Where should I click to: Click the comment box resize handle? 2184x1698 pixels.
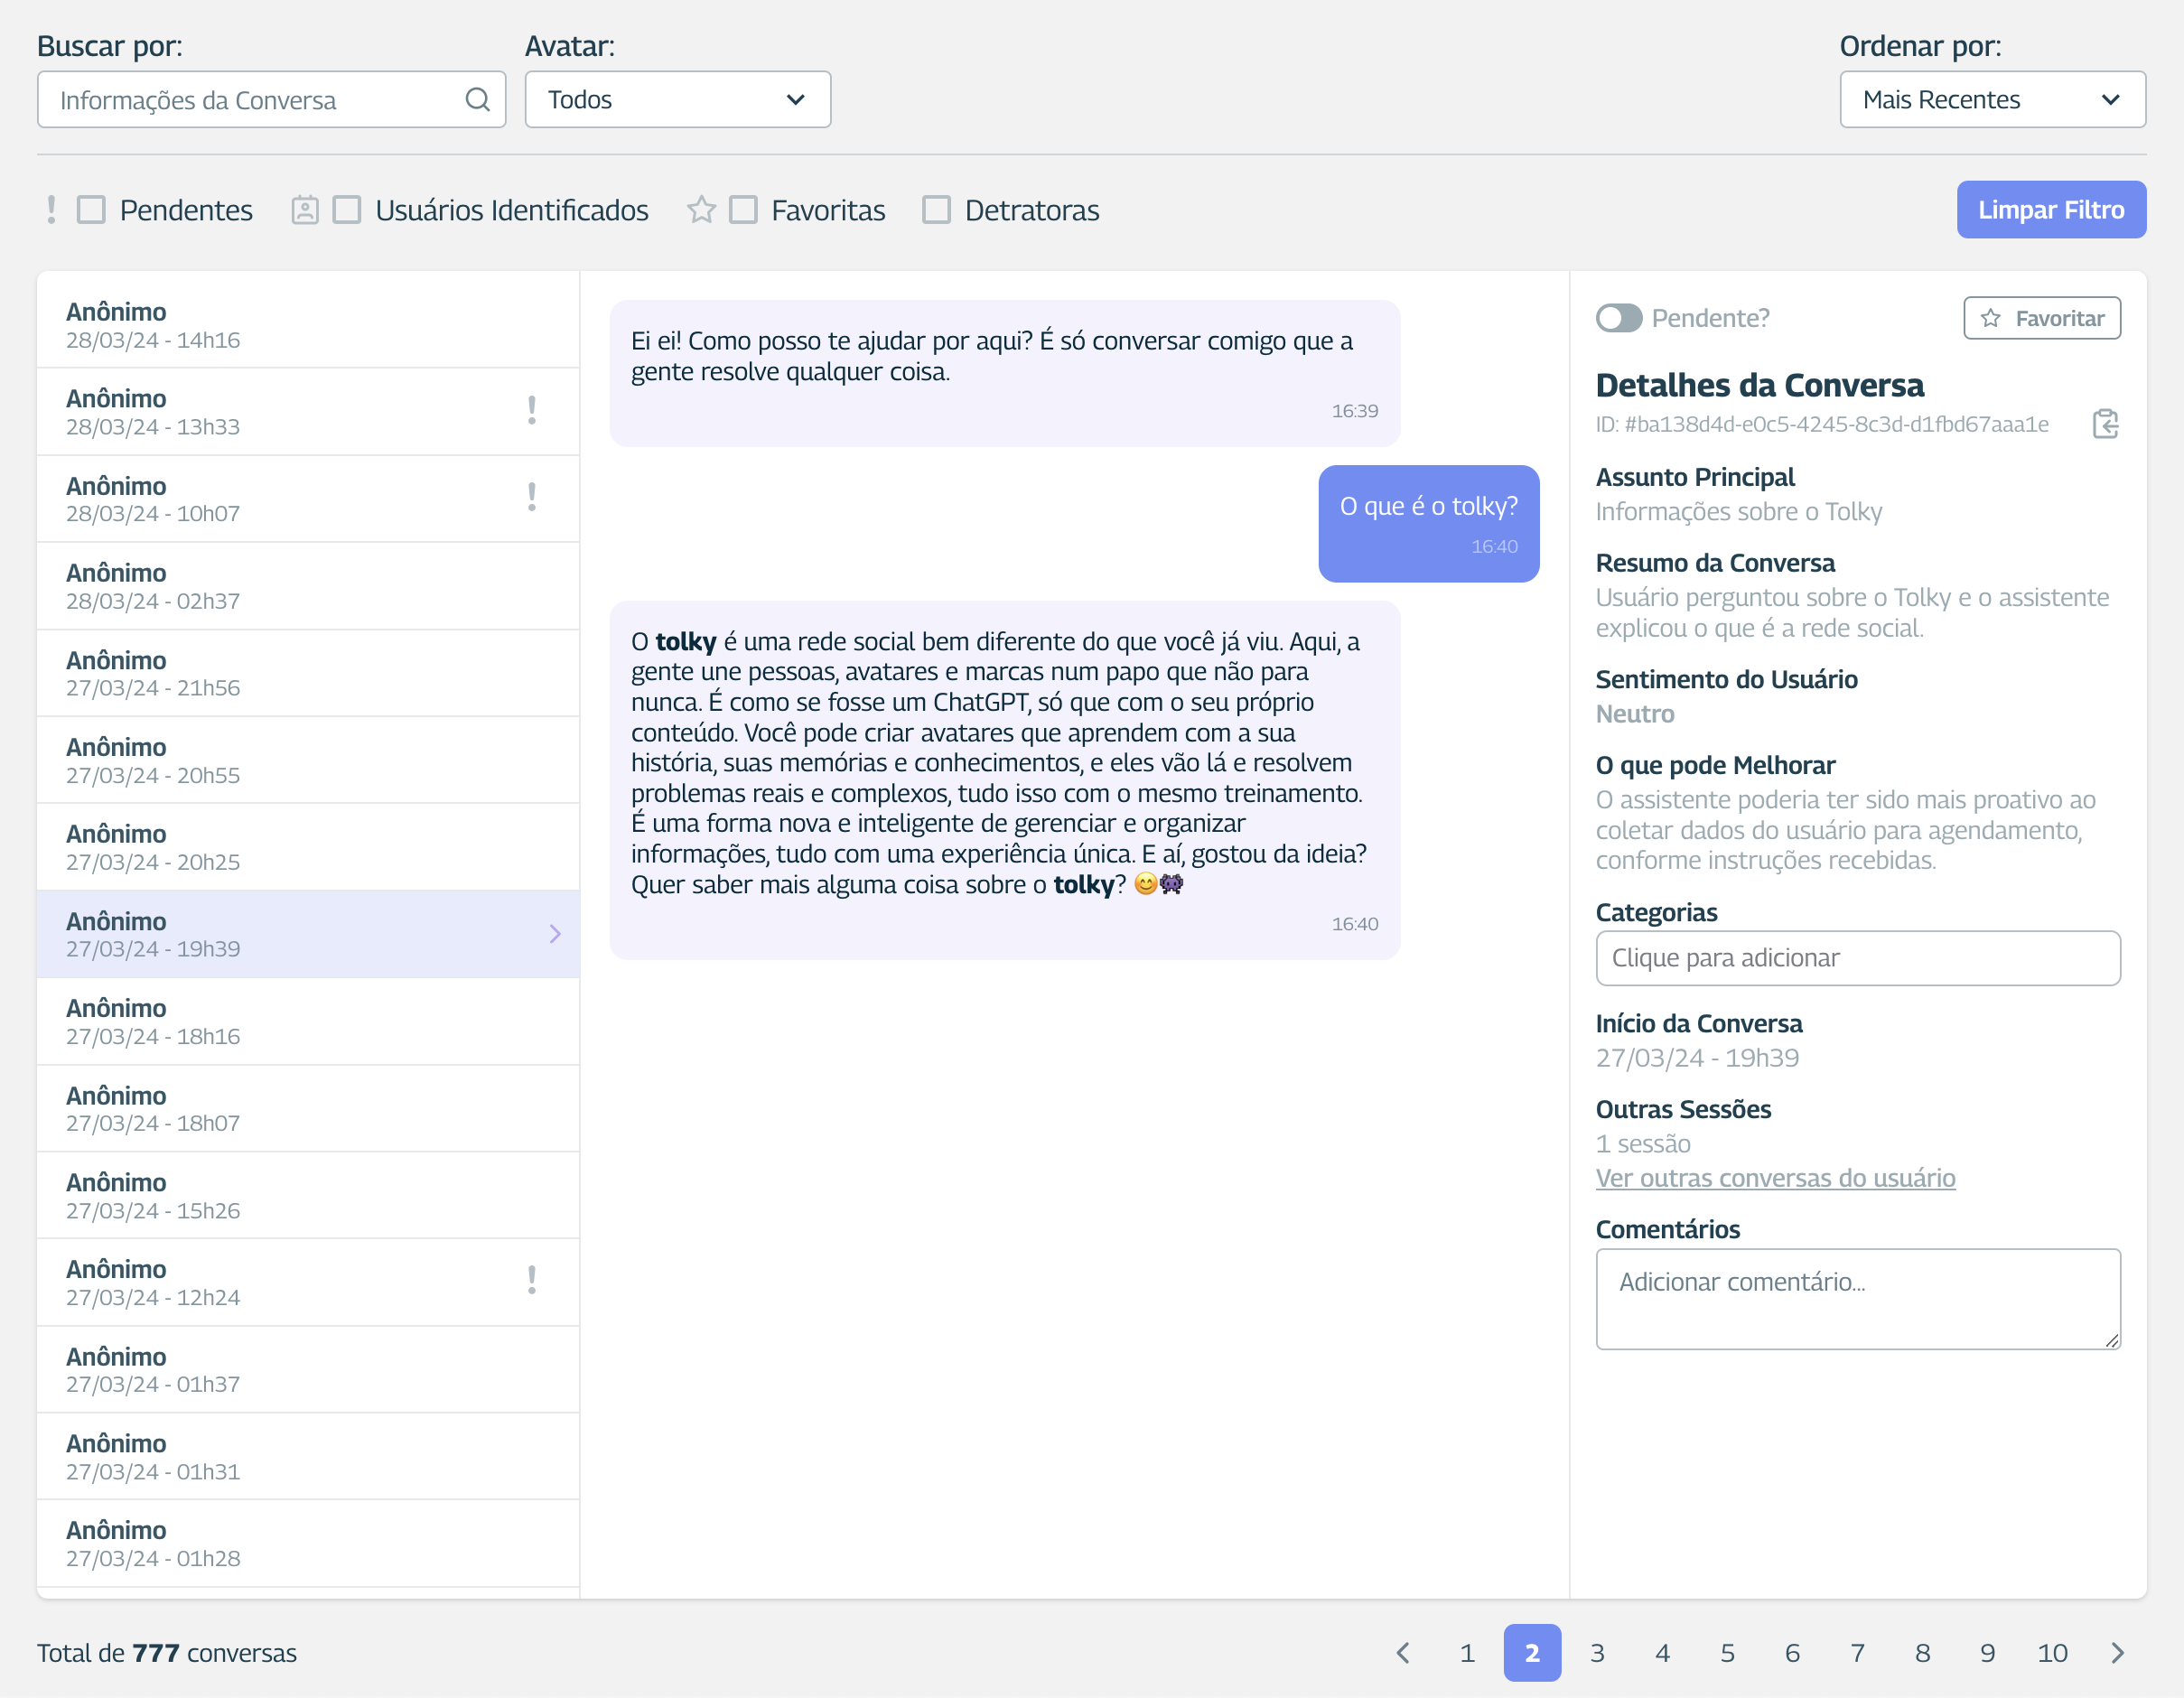click(2111, 1340)
